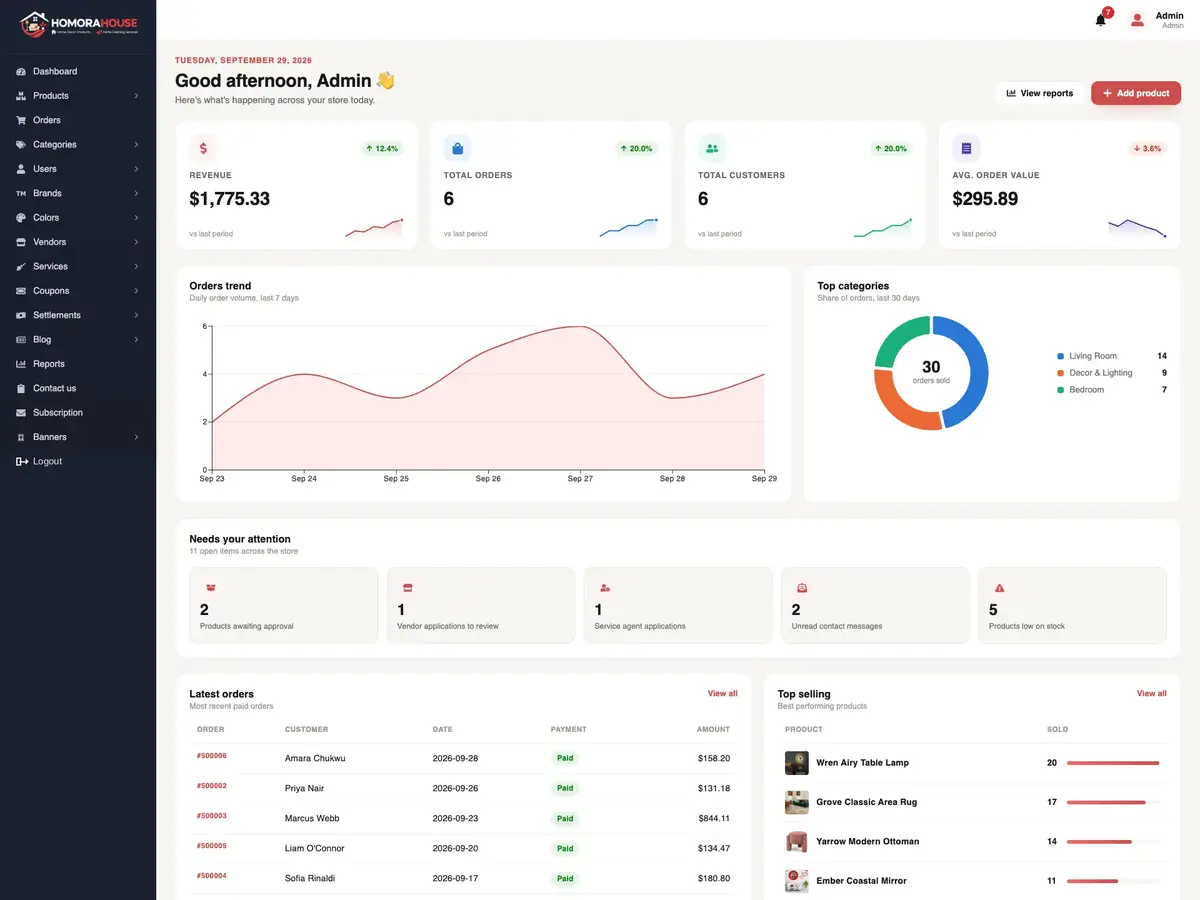Click the Users person icon
The image size is (1200, 900).
tap(22, 169)
